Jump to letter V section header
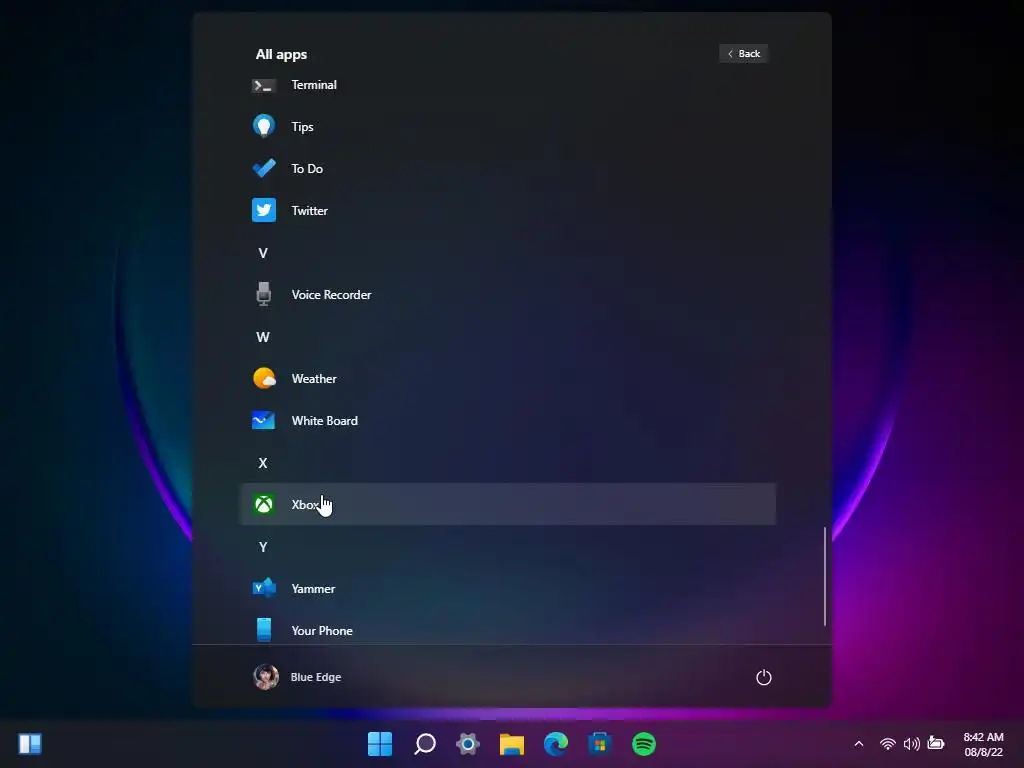 [x=263, y=253]
